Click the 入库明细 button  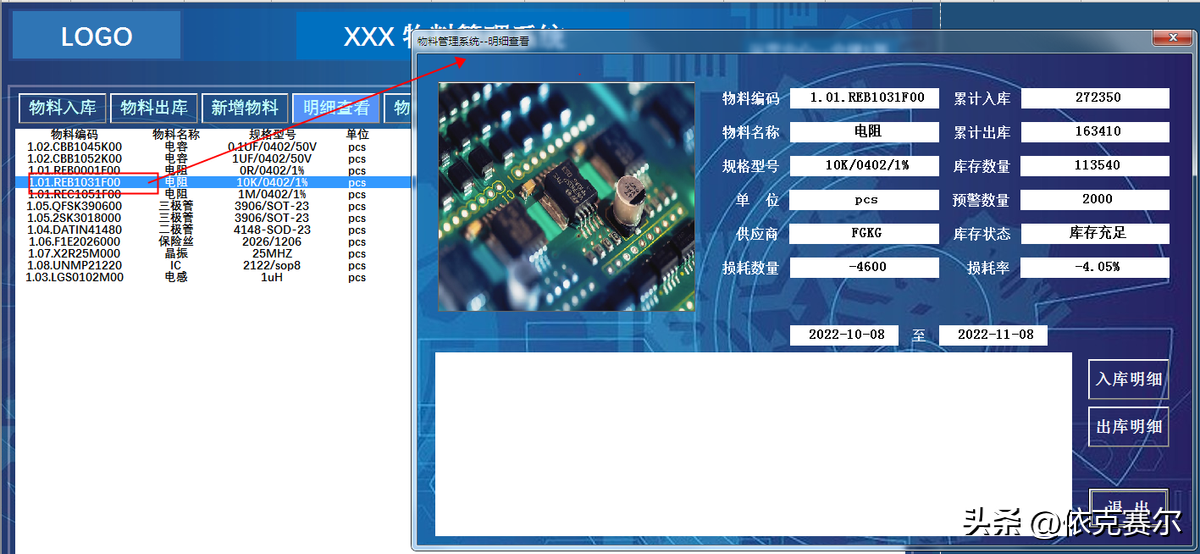[1128, 379]
